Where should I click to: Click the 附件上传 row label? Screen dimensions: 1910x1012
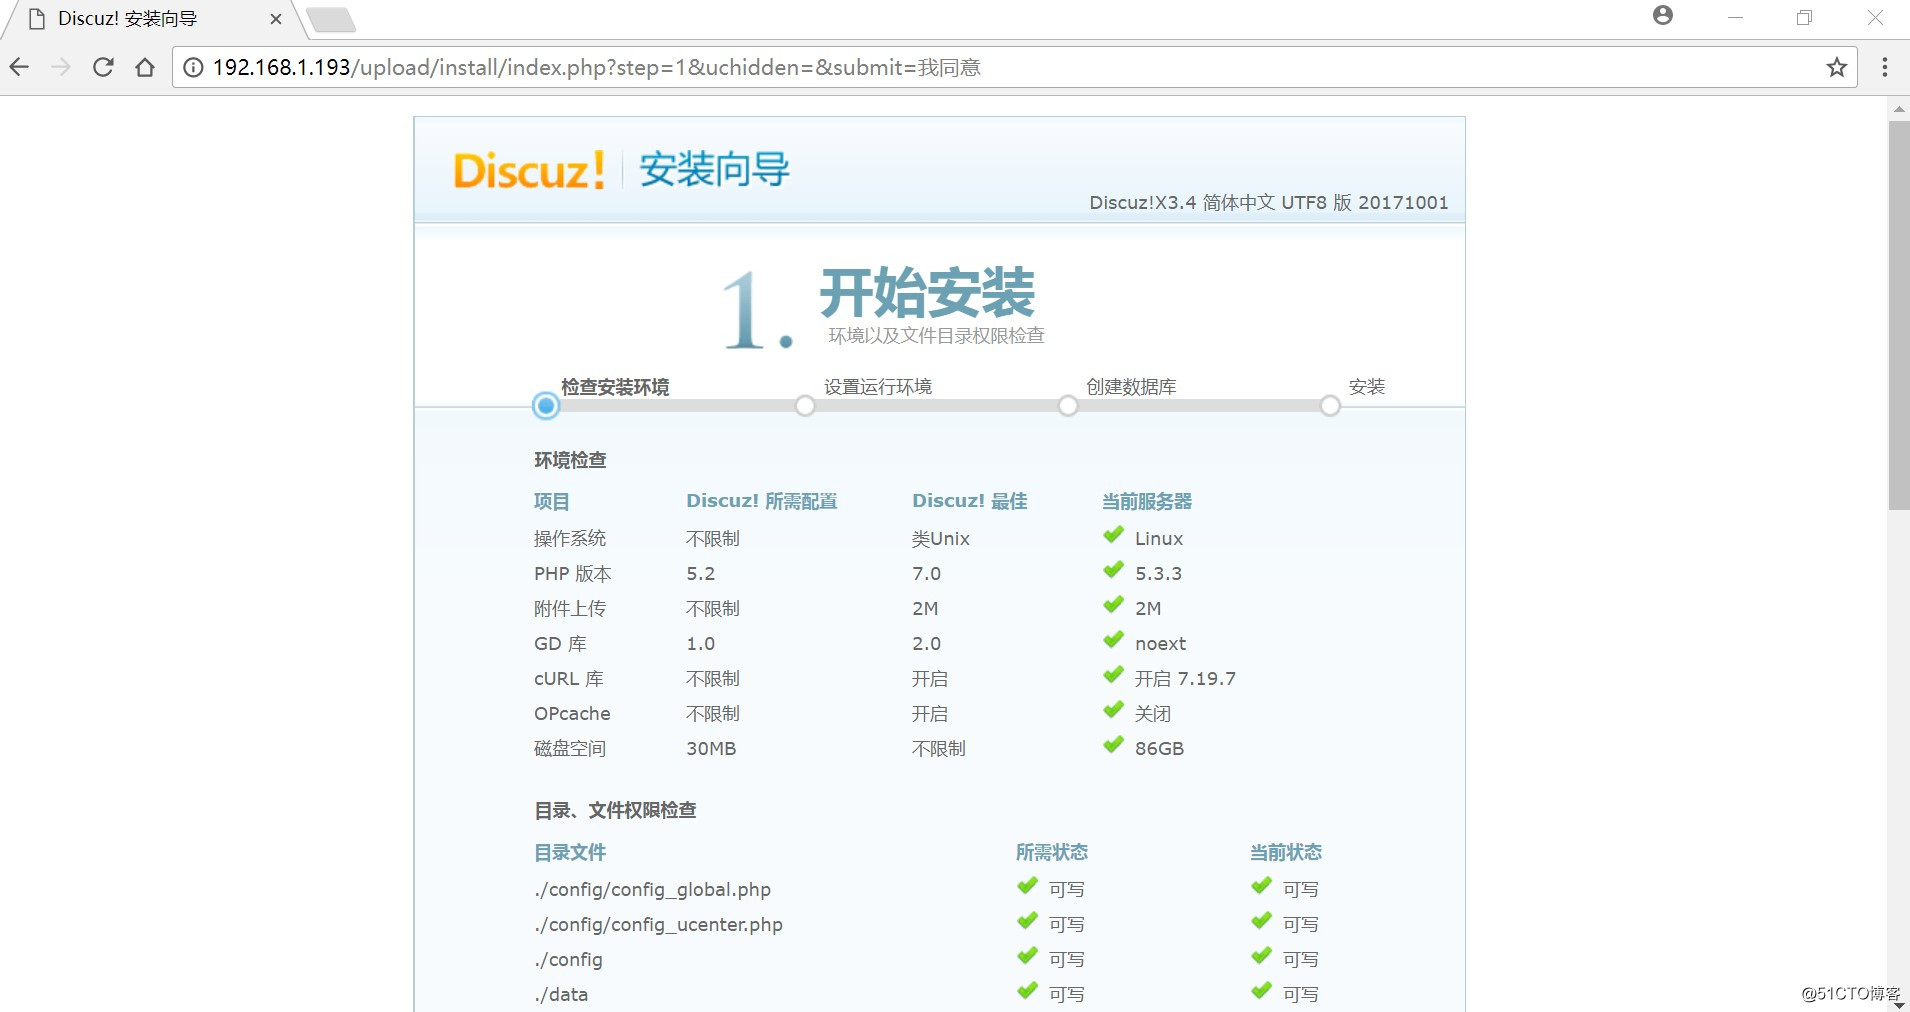point(570,609)
